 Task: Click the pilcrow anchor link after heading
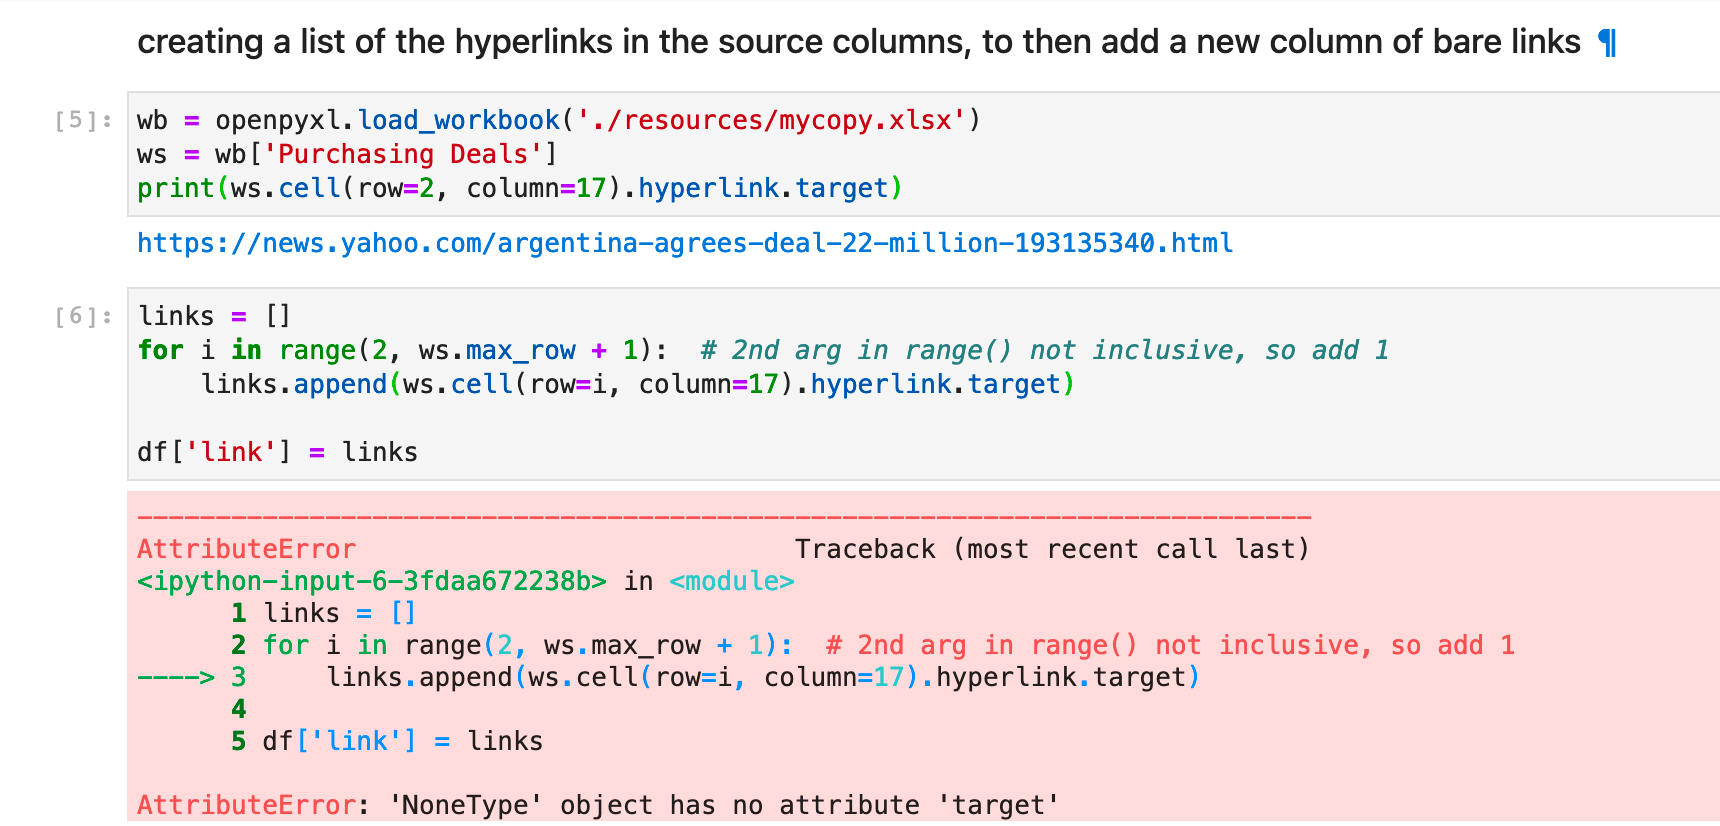[1608, 43]
